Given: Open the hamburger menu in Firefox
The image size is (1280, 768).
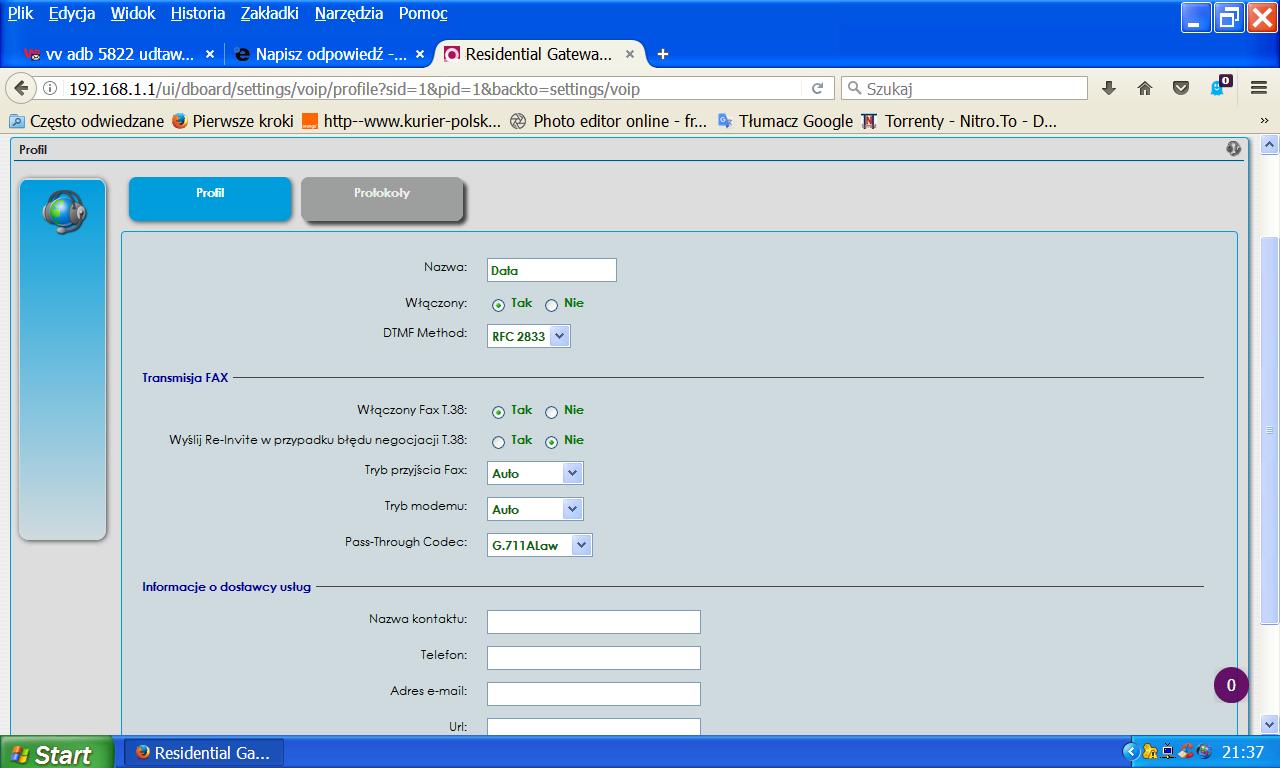Looking at the screenshot, I should coord(1259,88).
